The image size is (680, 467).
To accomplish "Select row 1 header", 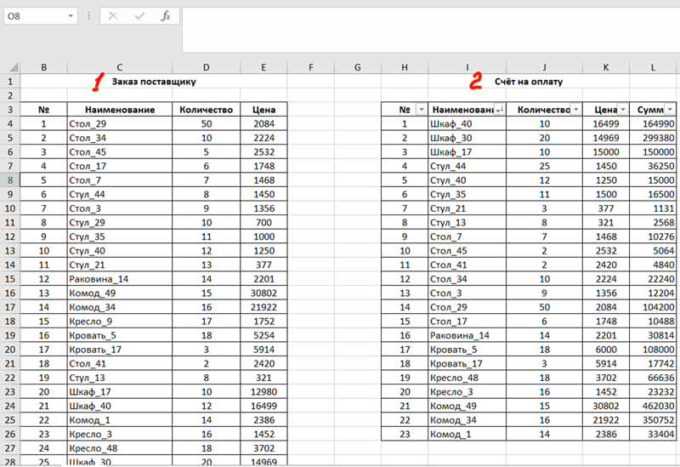I will 10,82.
